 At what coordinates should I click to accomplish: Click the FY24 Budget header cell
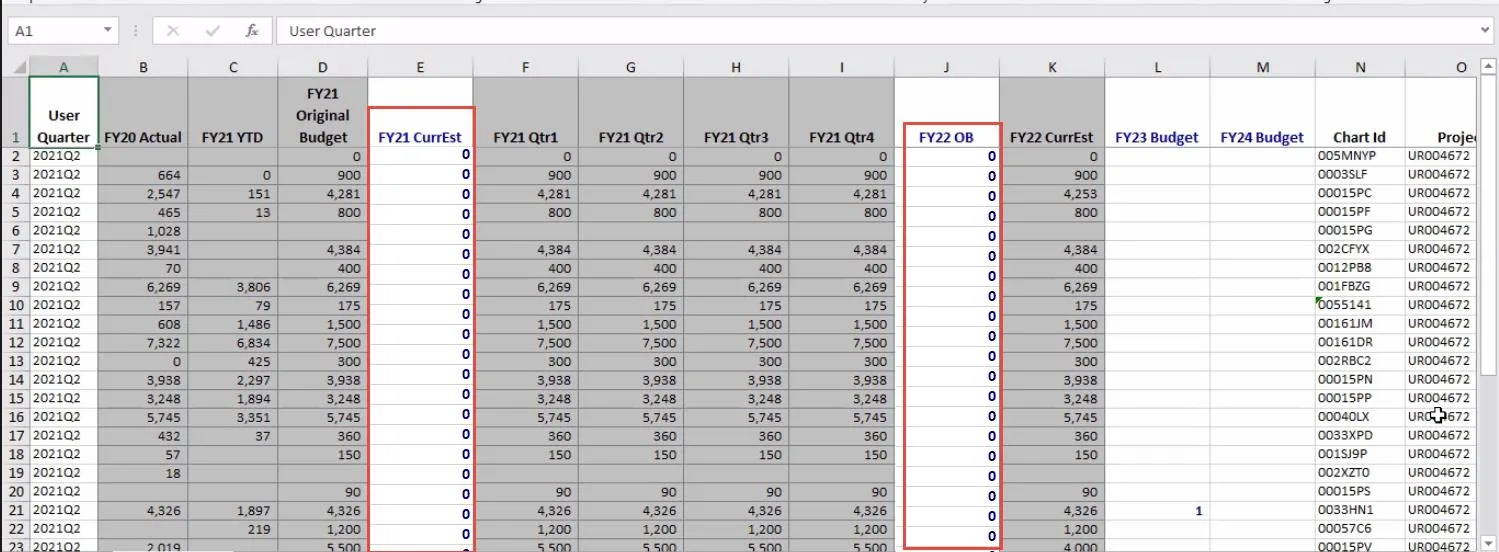tap(1262, 113)
